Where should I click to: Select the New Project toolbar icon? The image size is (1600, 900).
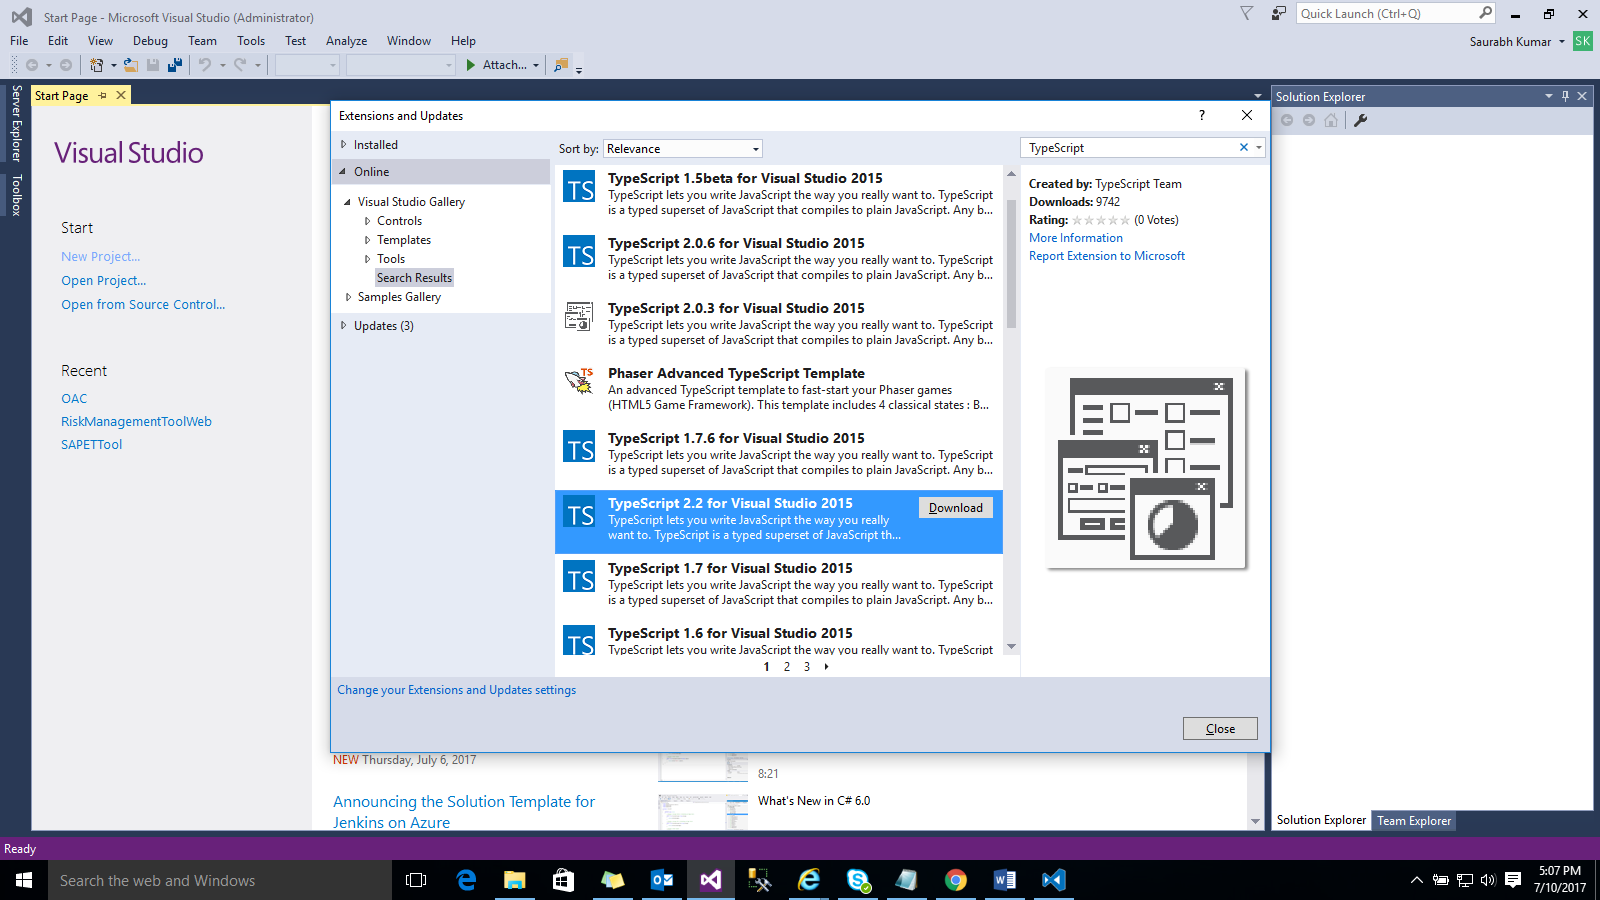(97, 64)
